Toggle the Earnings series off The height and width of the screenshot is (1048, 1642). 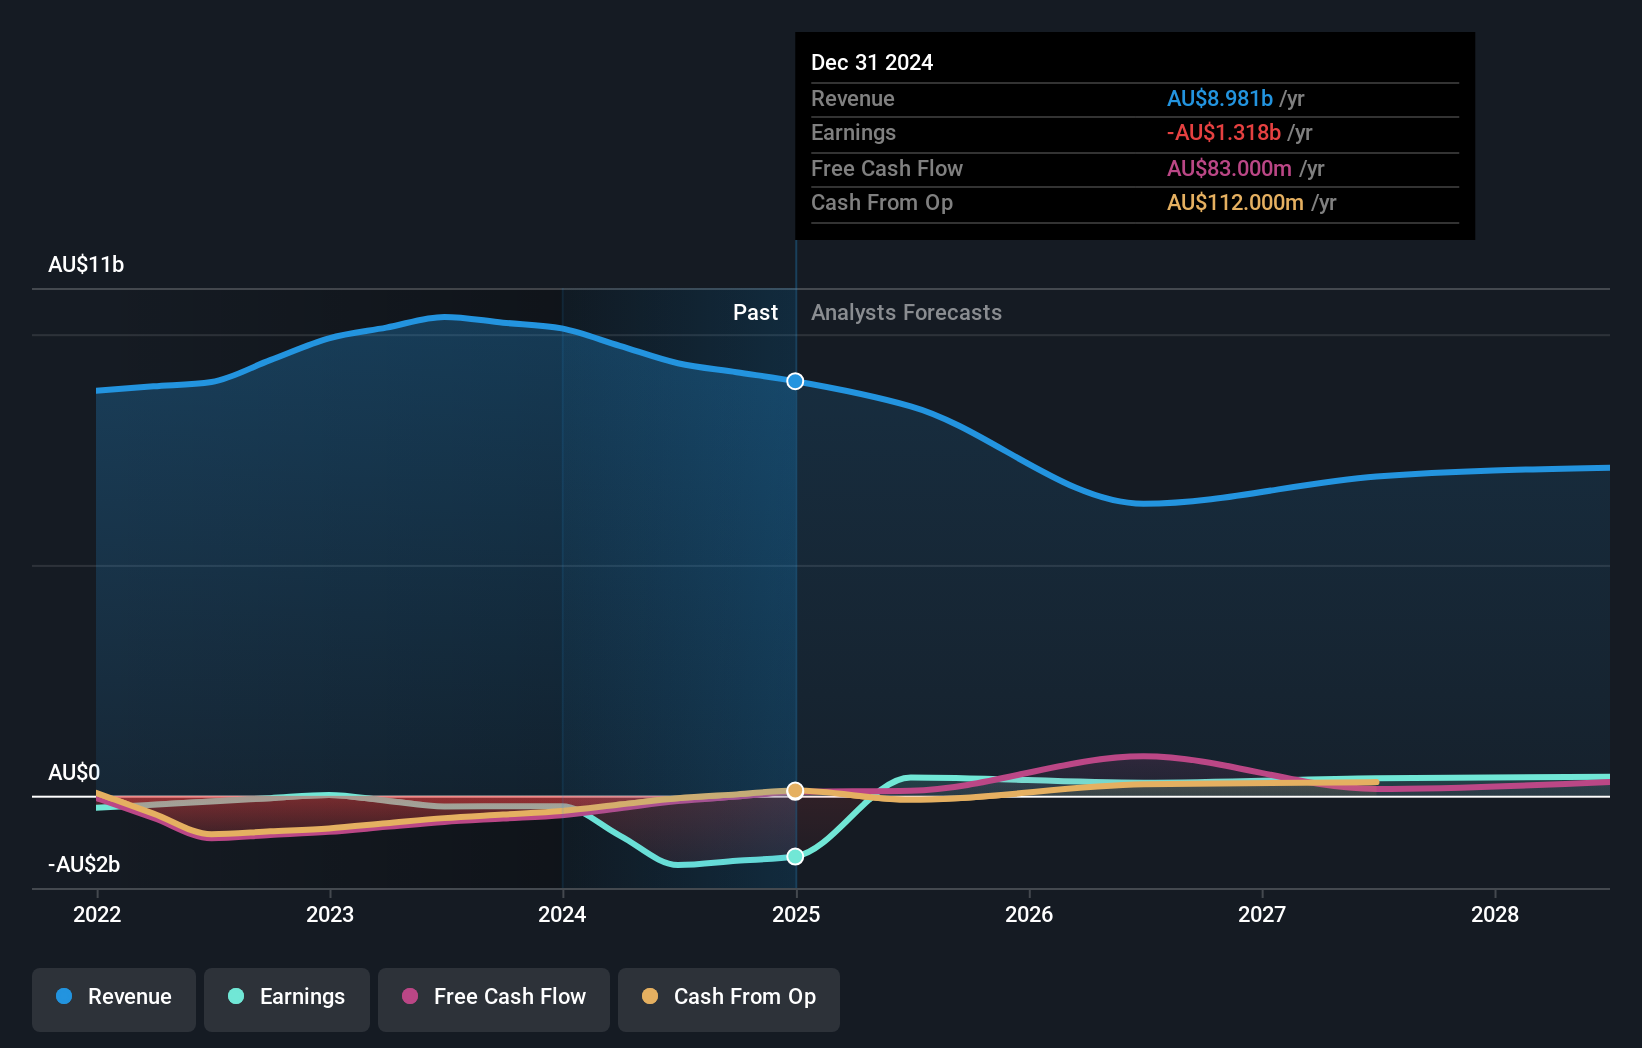287,997
